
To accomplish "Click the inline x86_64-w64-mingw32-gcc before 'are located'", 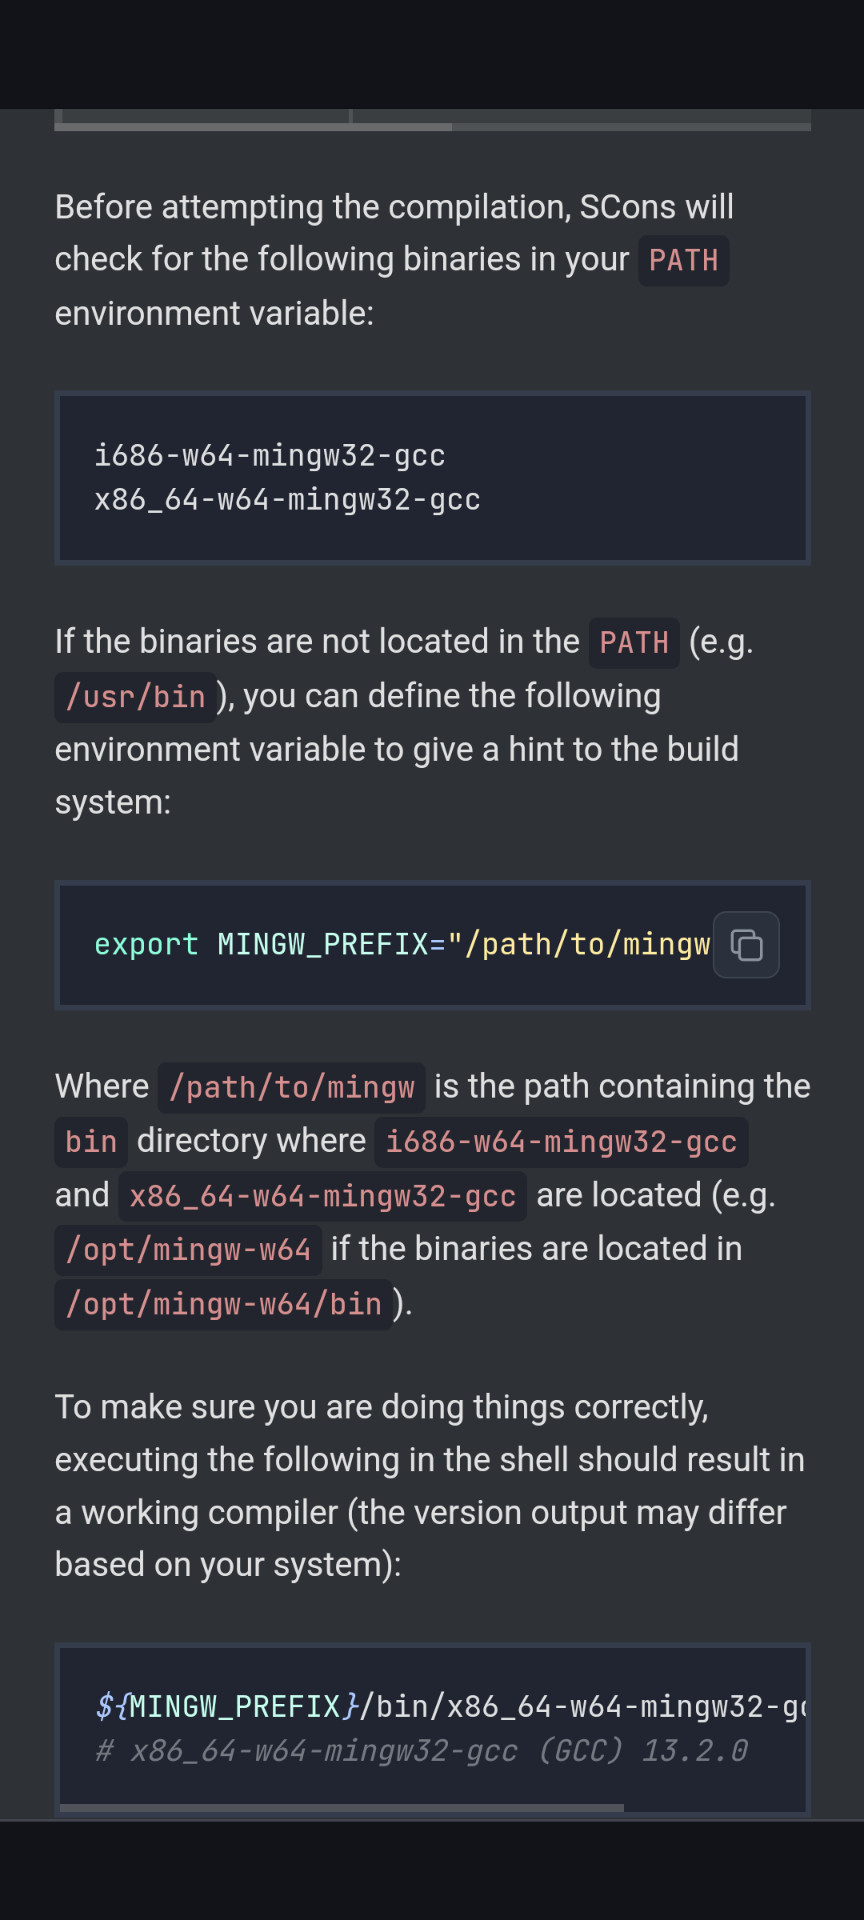I will point(322,1196).
